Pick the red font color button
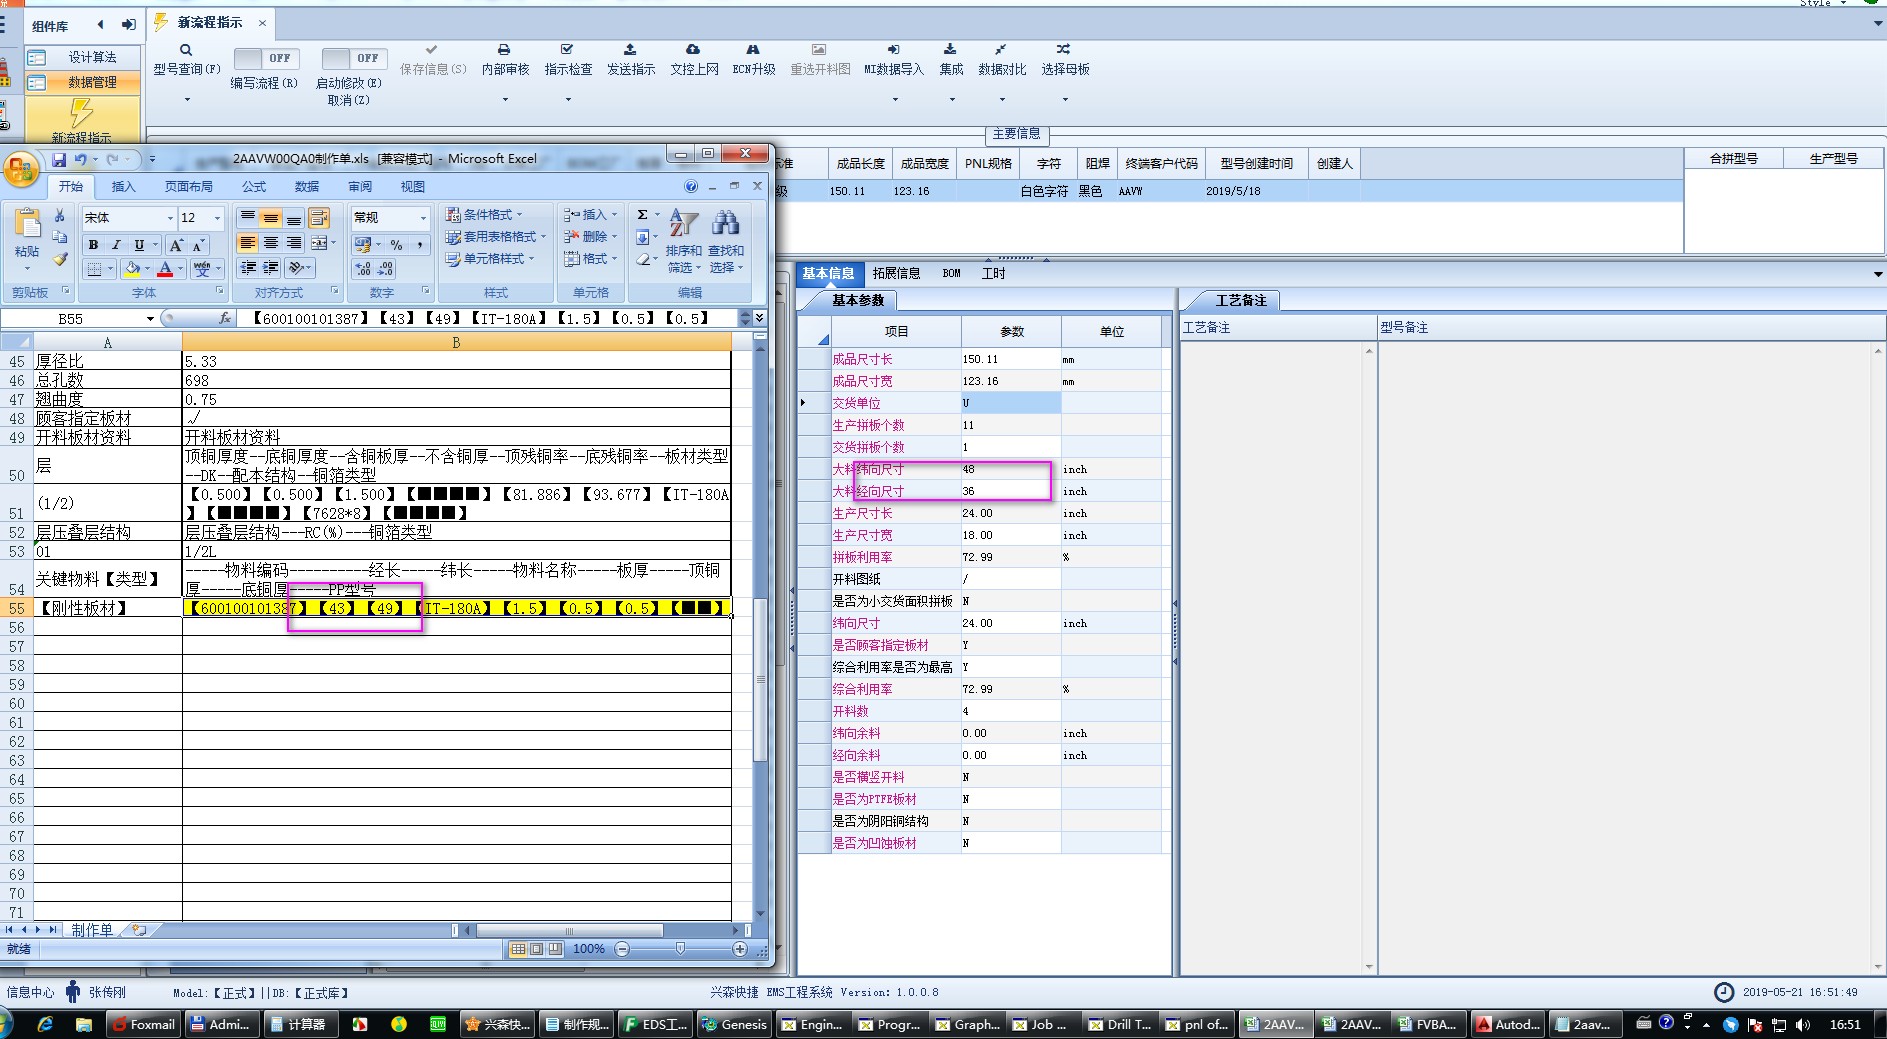 165,269
